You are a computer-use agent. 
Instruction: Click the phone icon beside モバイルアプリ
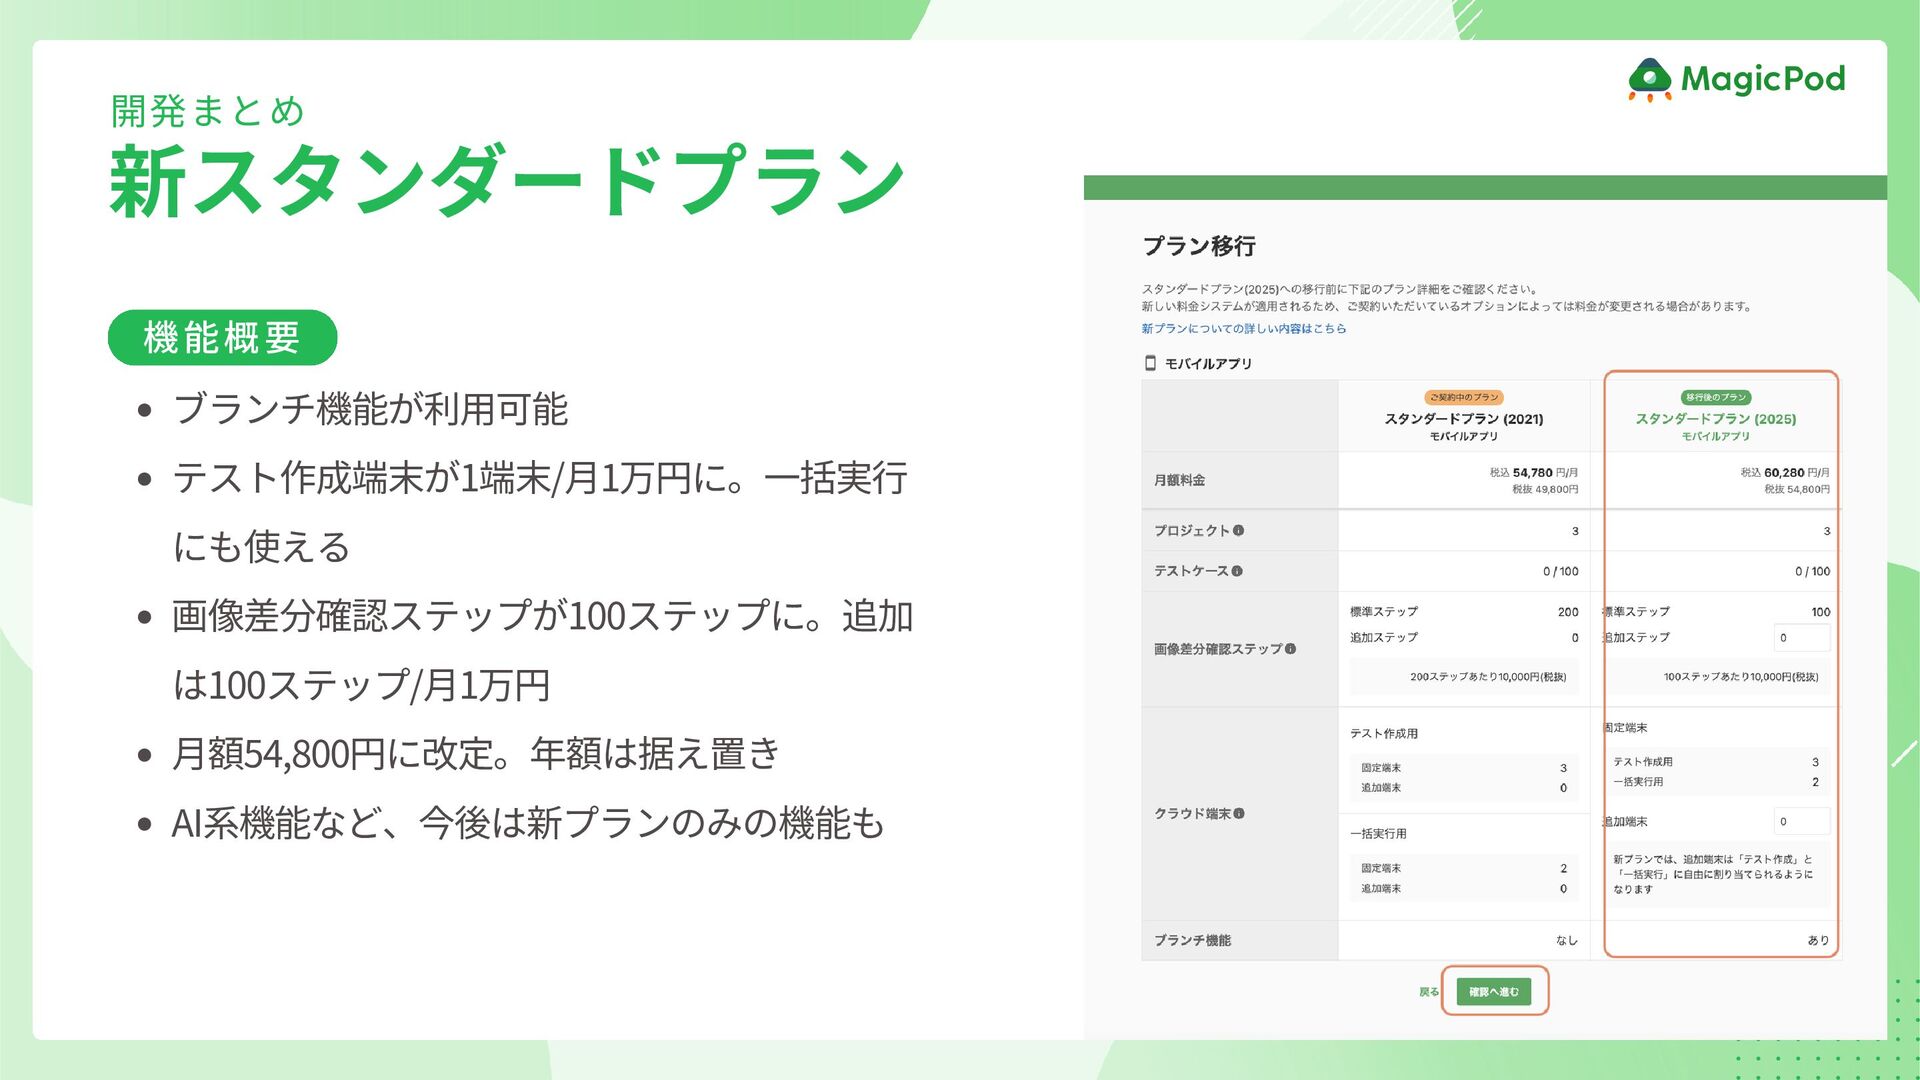[x=1150, y=363]
